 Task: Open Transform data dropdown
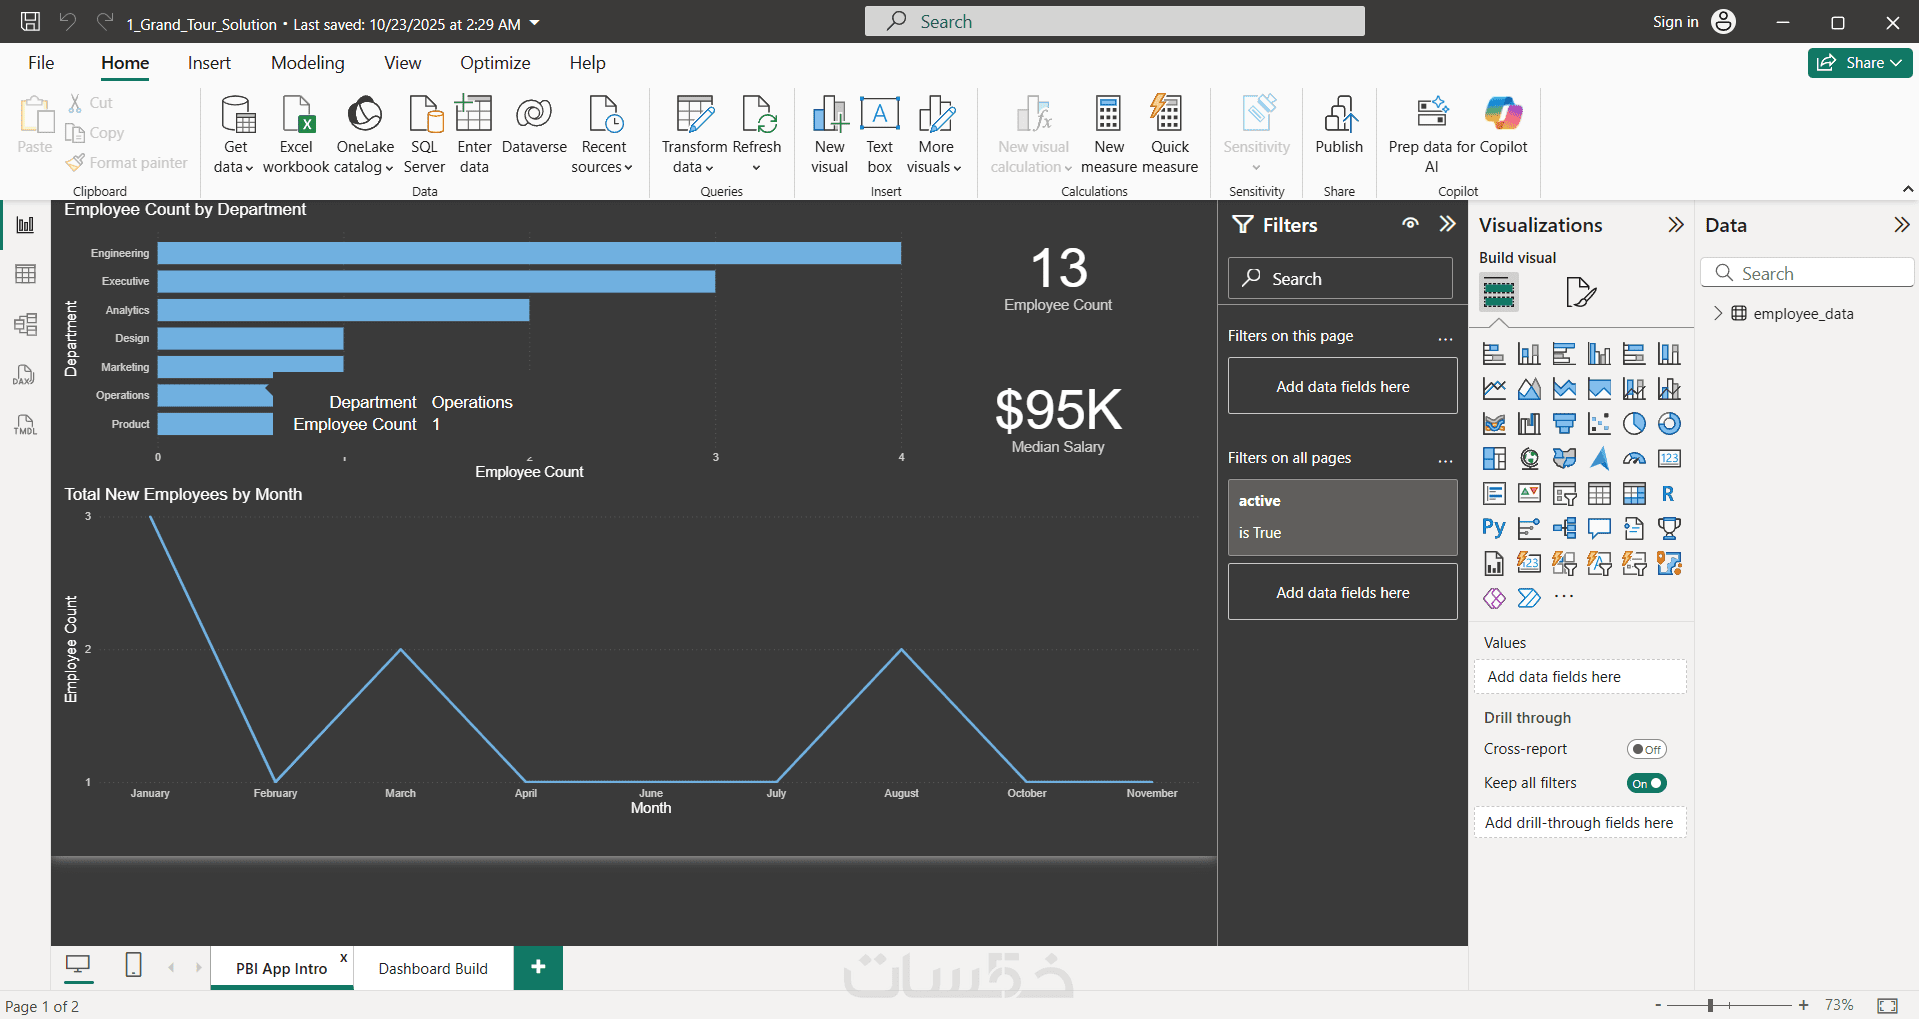click(694, 157)
